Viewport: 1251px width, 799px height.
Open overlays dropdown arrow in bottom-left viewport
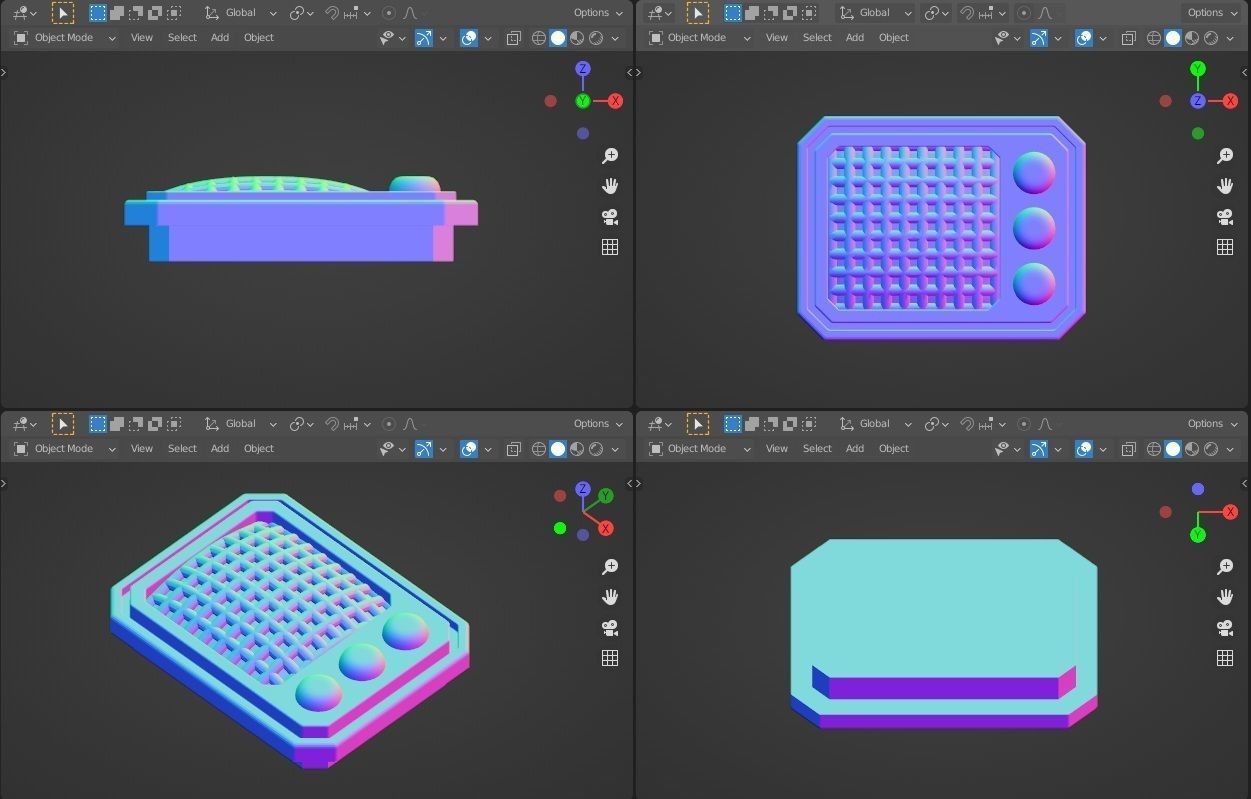tap(488, 449)
